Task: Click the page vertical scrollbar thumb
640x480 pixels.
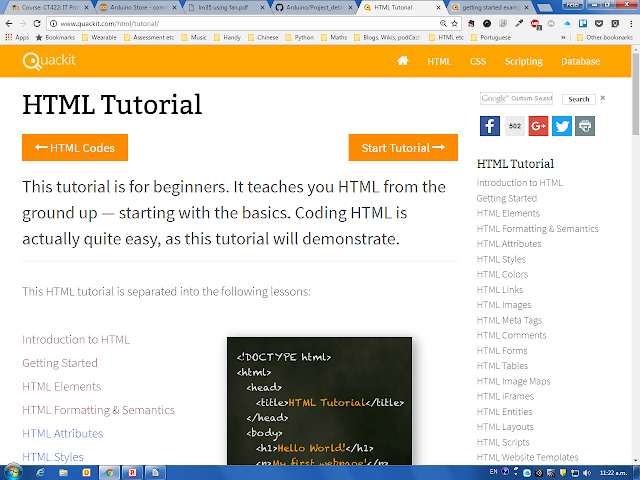Action: [x=636, y=94]
